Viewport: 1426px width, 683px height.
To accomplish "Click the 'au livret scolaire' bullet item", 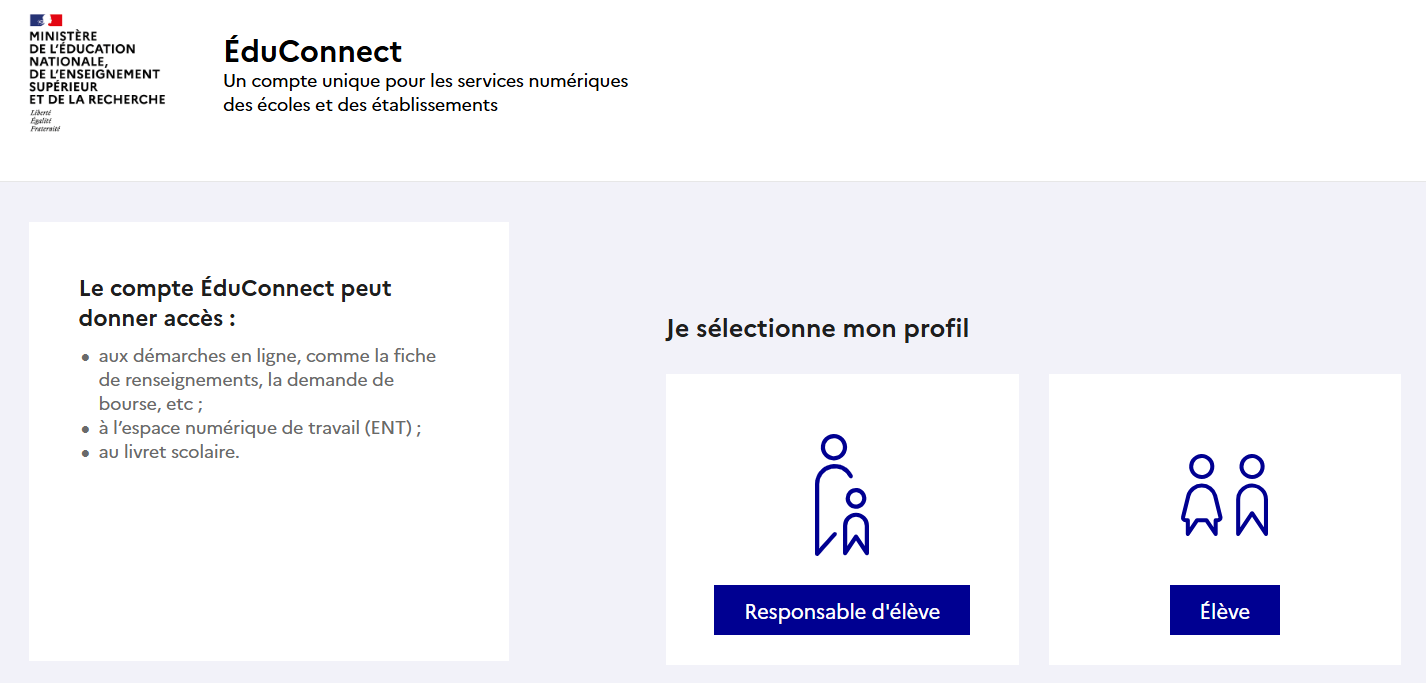I will (x=169, y=452).
